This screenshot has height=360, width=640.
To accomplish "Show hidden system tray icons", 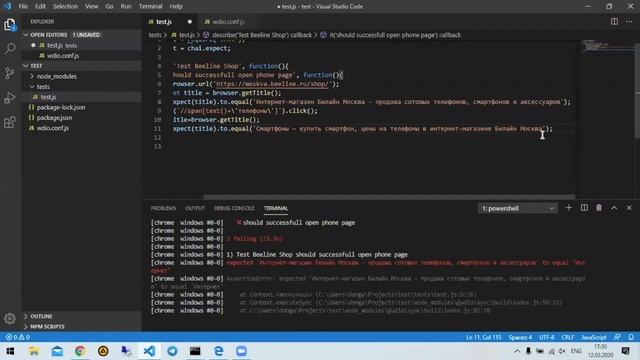I will pos(517,351).
